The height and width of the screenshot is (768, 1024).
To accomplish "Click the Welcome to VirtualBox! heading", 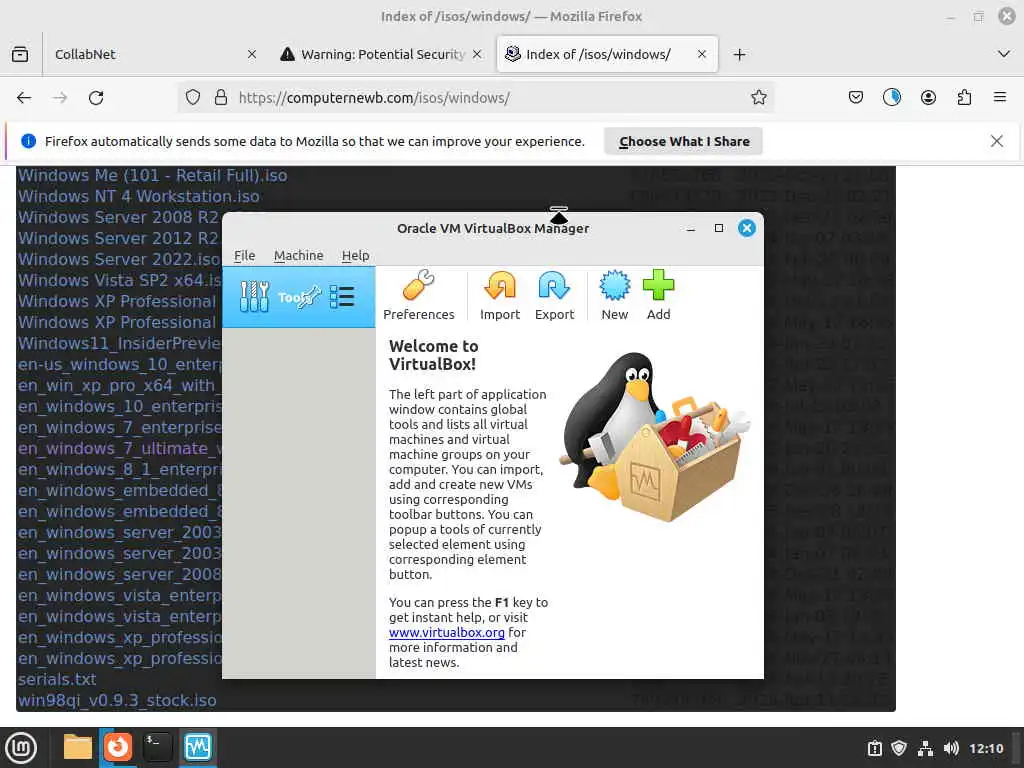I will [434, 355].
